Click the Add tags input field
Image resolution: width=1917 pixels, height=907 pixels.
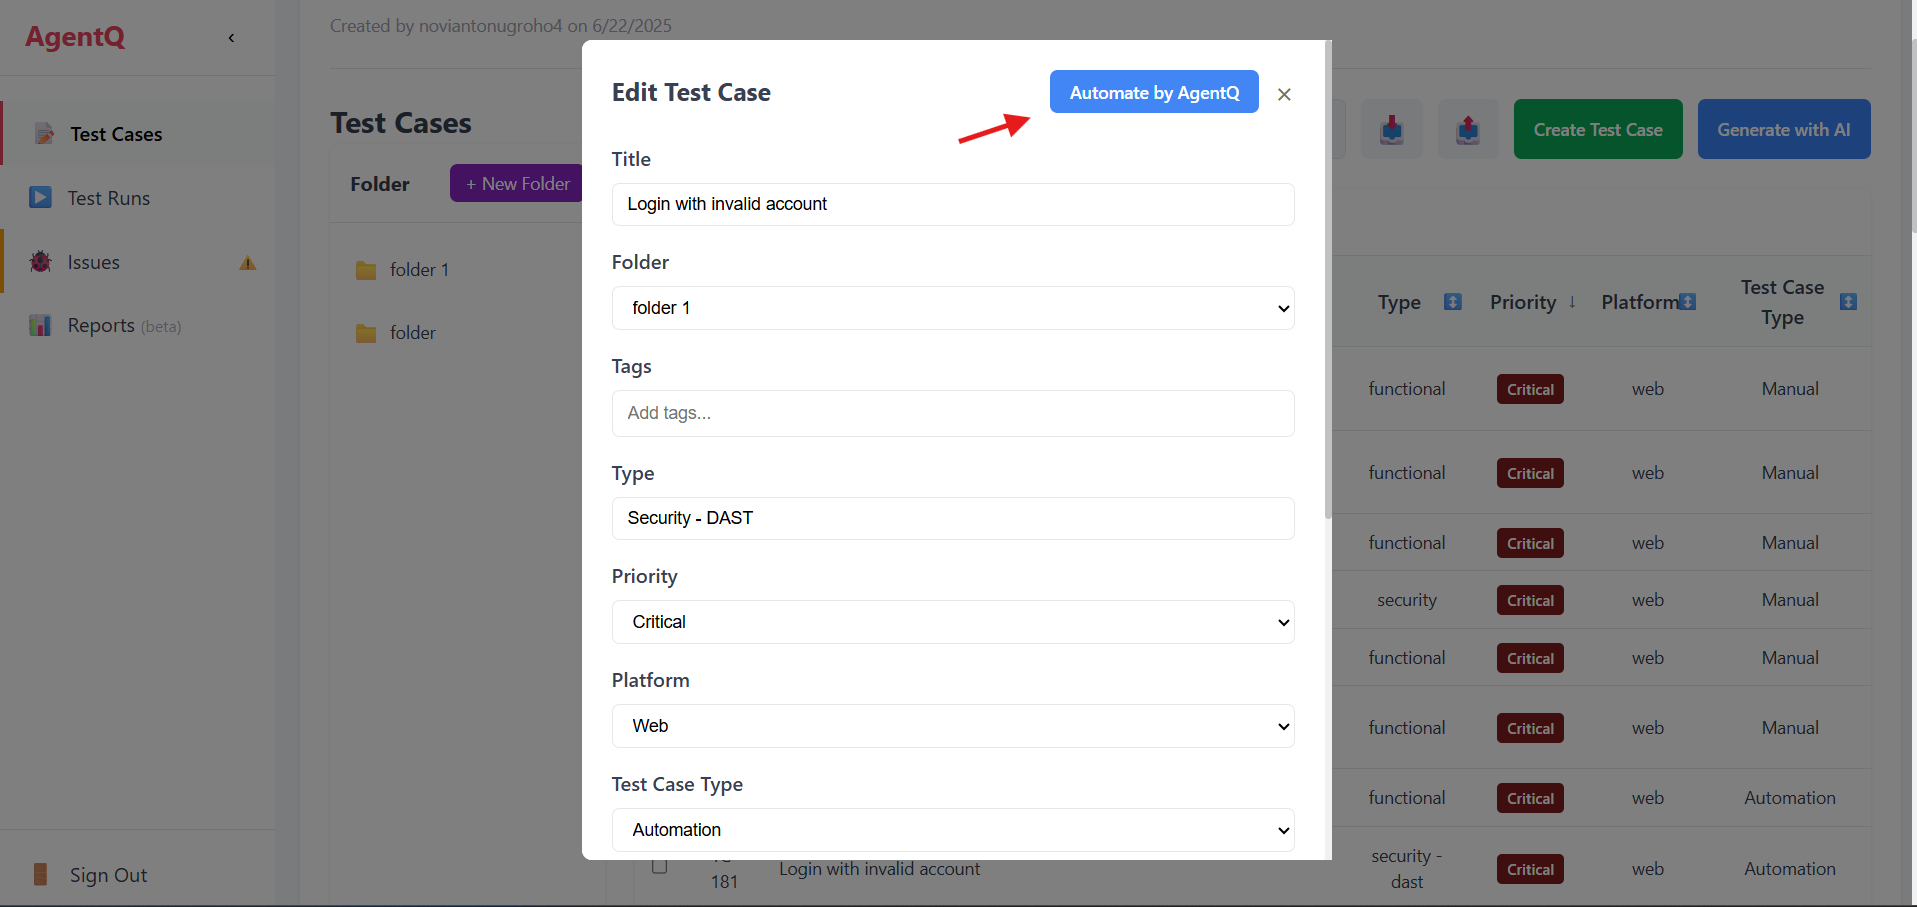952,413
